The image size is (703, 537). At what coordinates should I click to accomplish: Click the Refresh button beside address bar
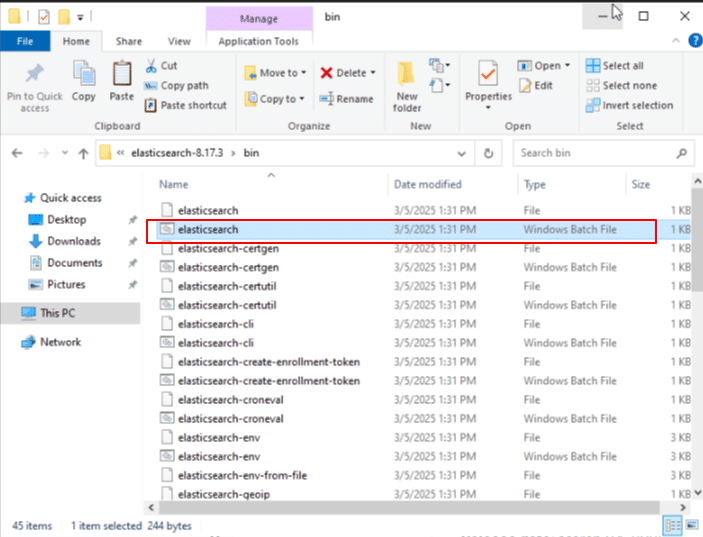coord(488,153)
